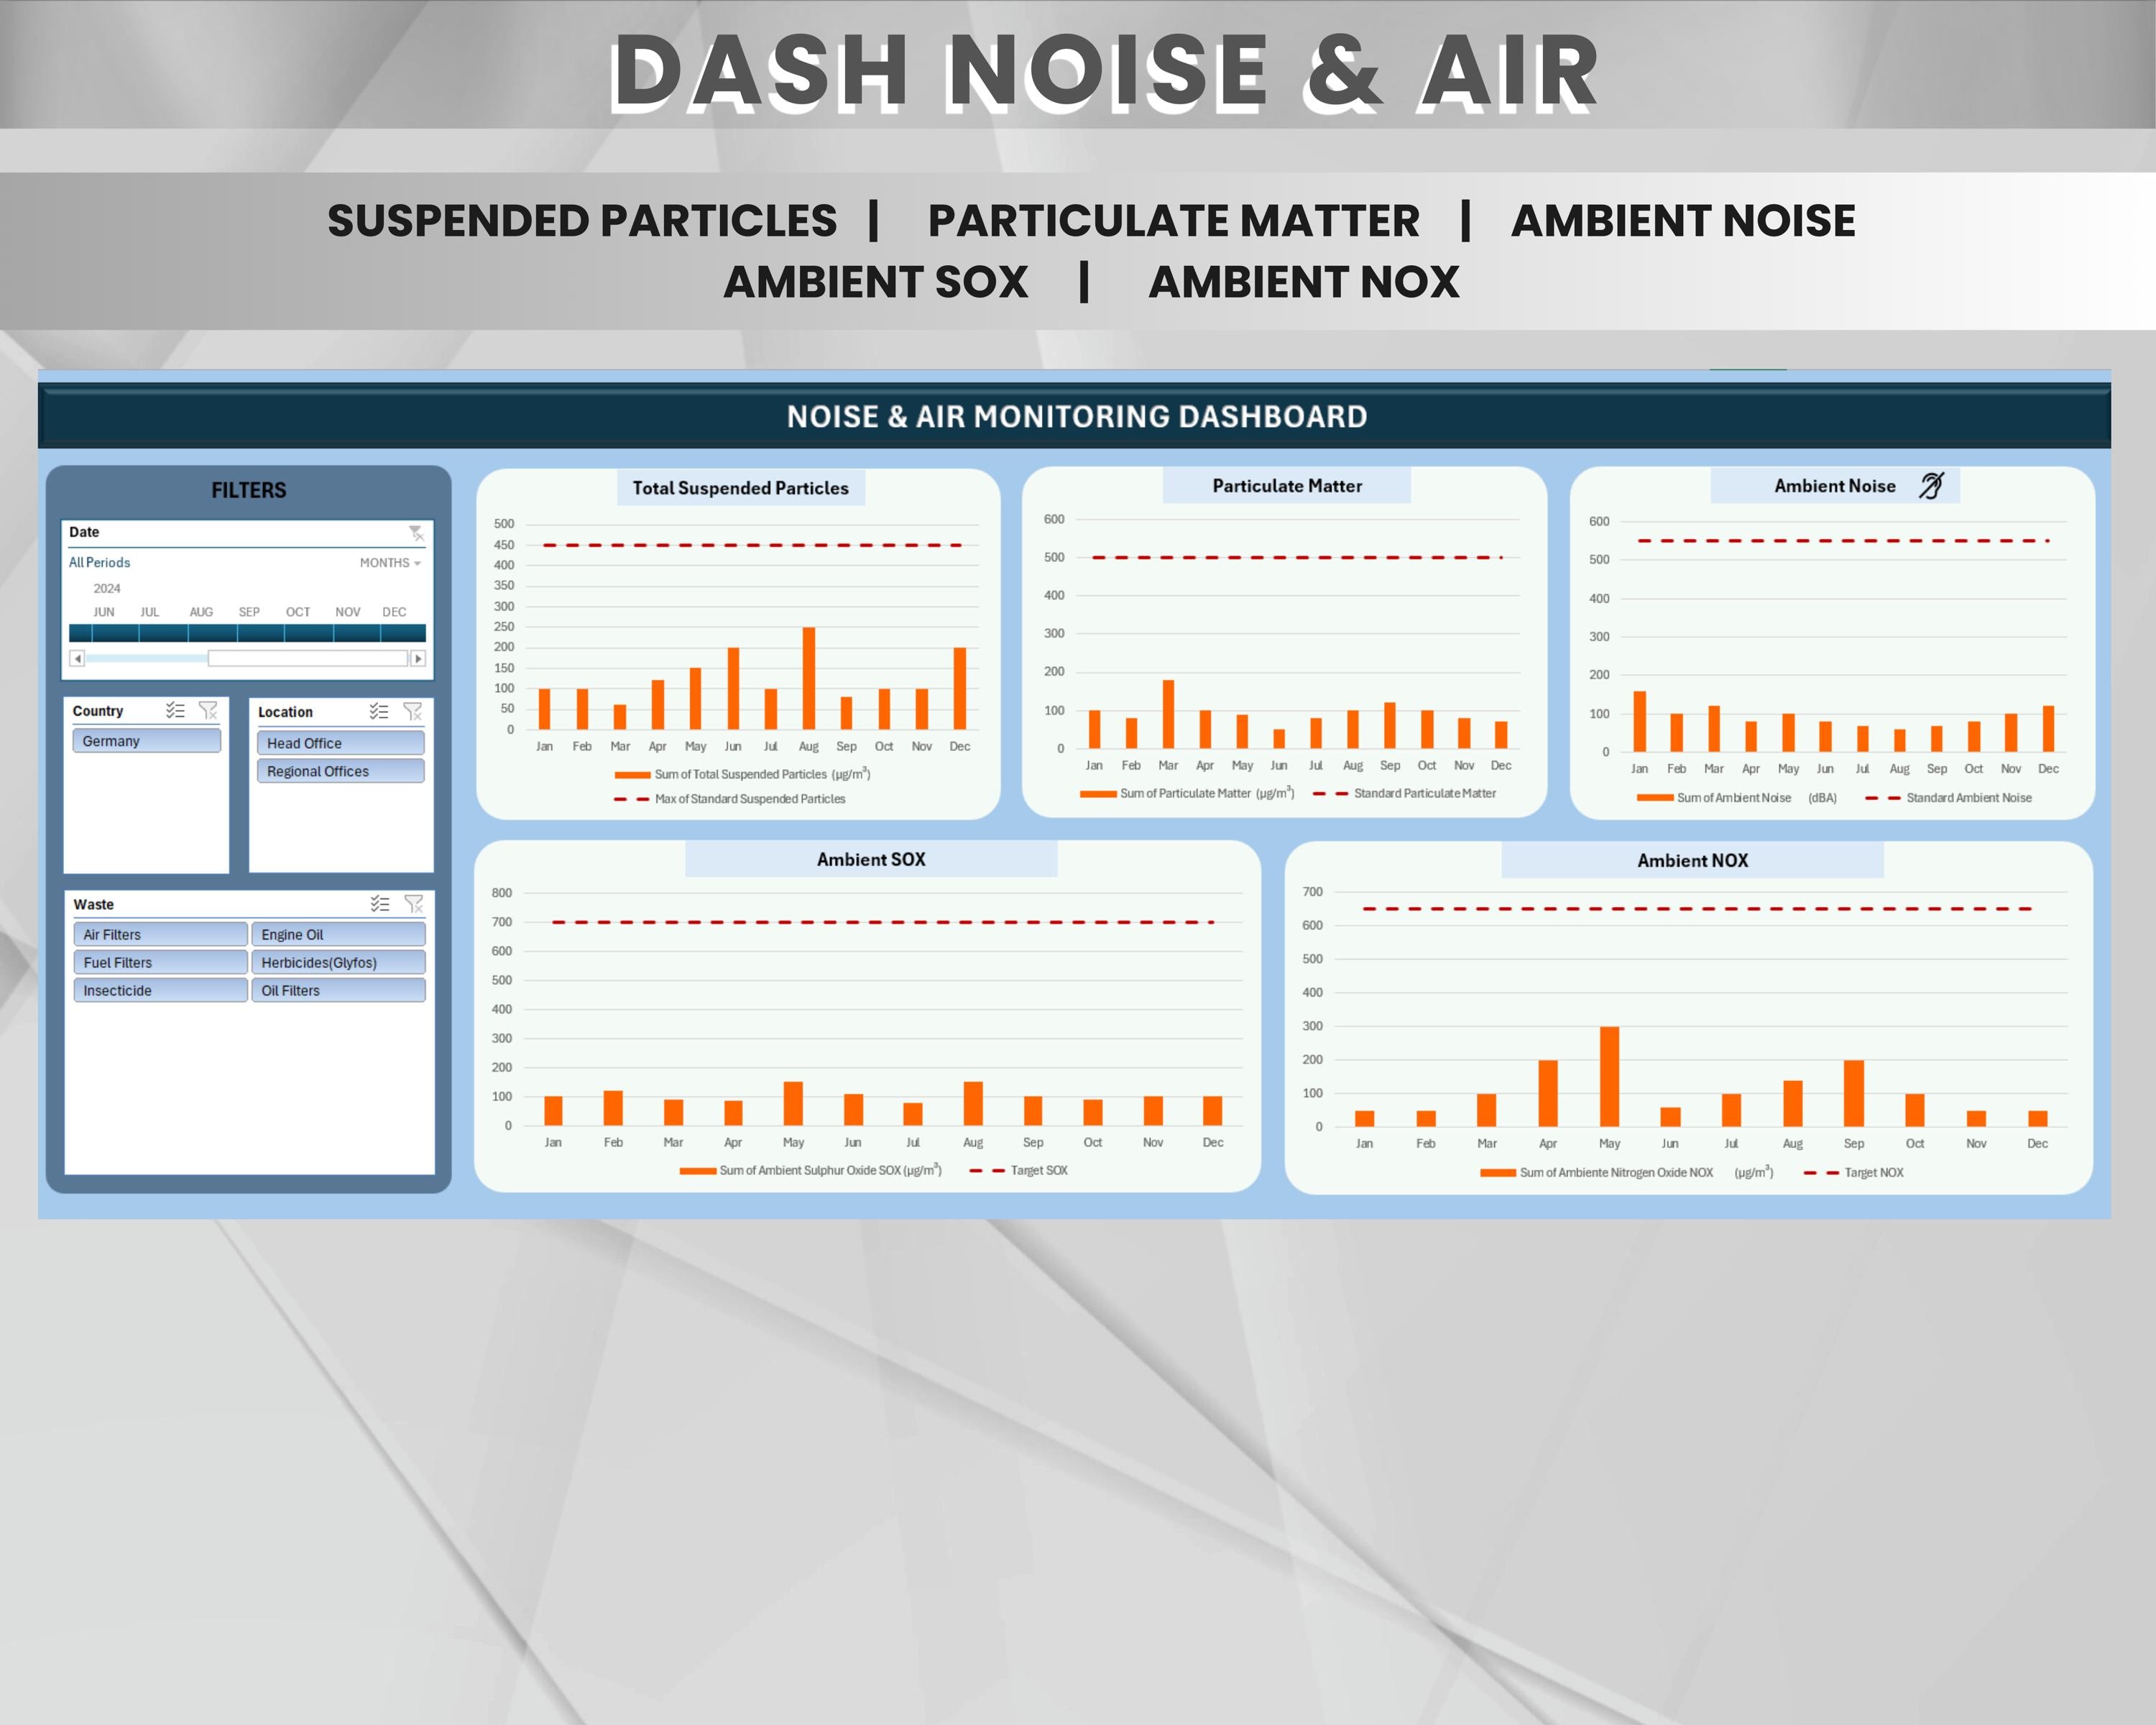Open the MONTHS dropdown in the Date filter
Viewport: 2156px width, 1725px height.
(x=390, y=562)
